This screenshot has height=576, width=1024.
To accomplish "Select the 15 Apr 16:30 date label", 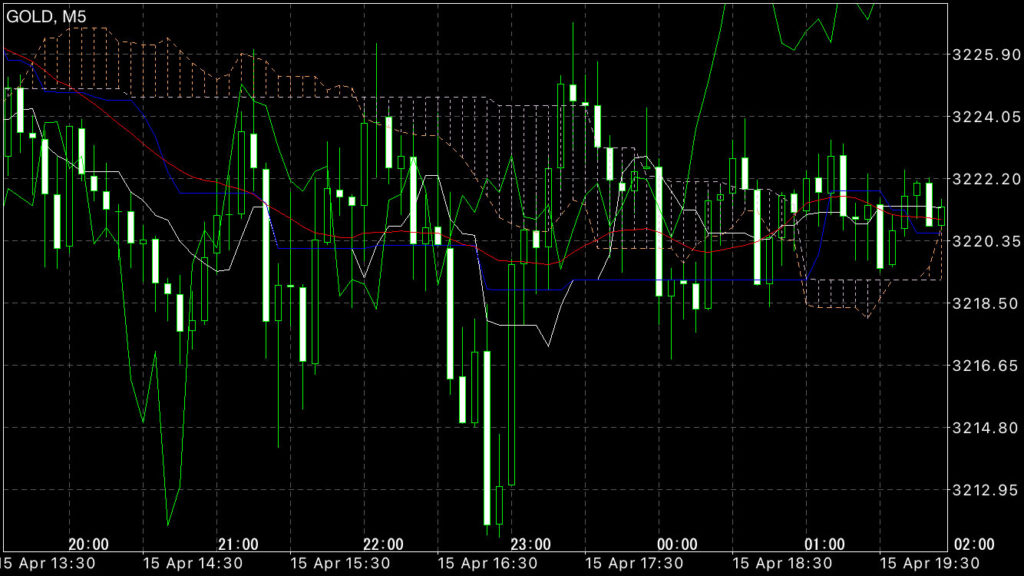I will click(487, 564).
